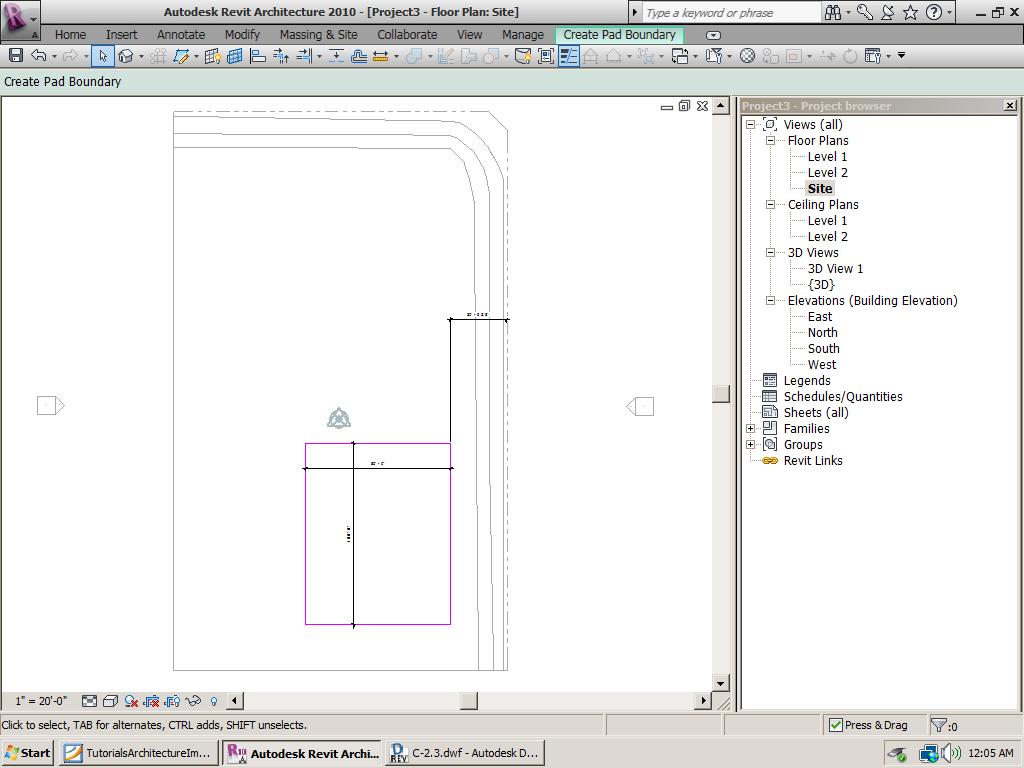Collapse the Floor Plans tree node
Screen dimensions: 1024x768
pos(771,141)
